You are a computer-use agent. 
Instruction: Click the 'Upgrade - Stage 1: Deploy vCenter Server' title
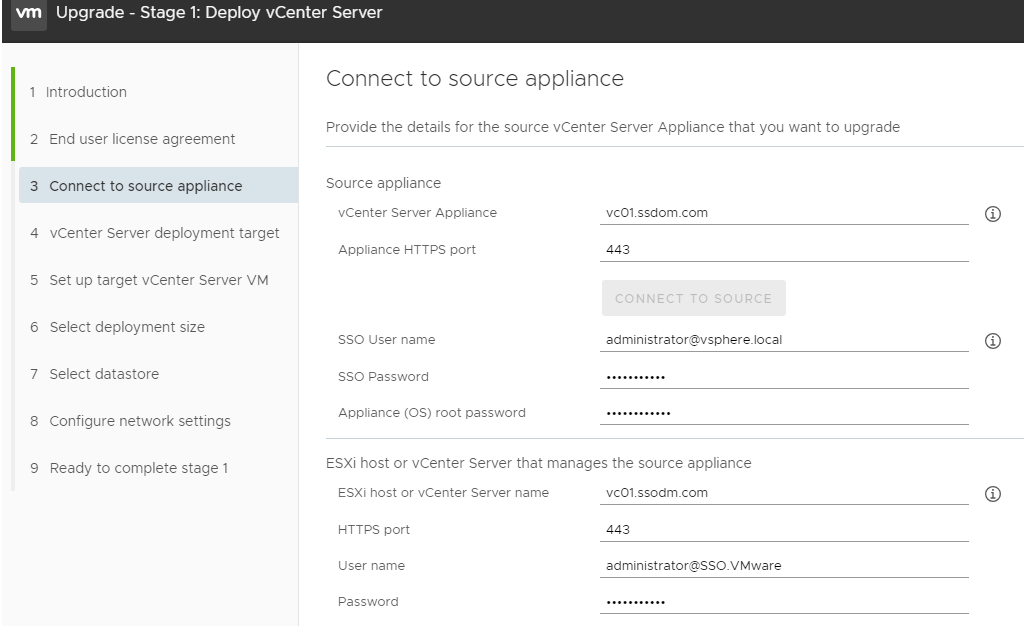pos(219,12)
